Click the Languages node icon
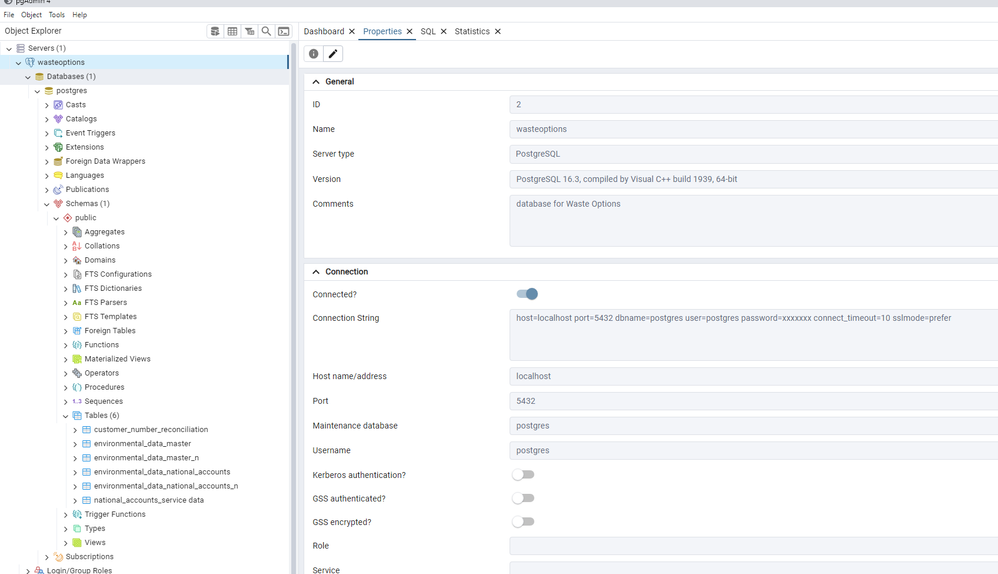 pyautogui.click(x=58, y=175)
